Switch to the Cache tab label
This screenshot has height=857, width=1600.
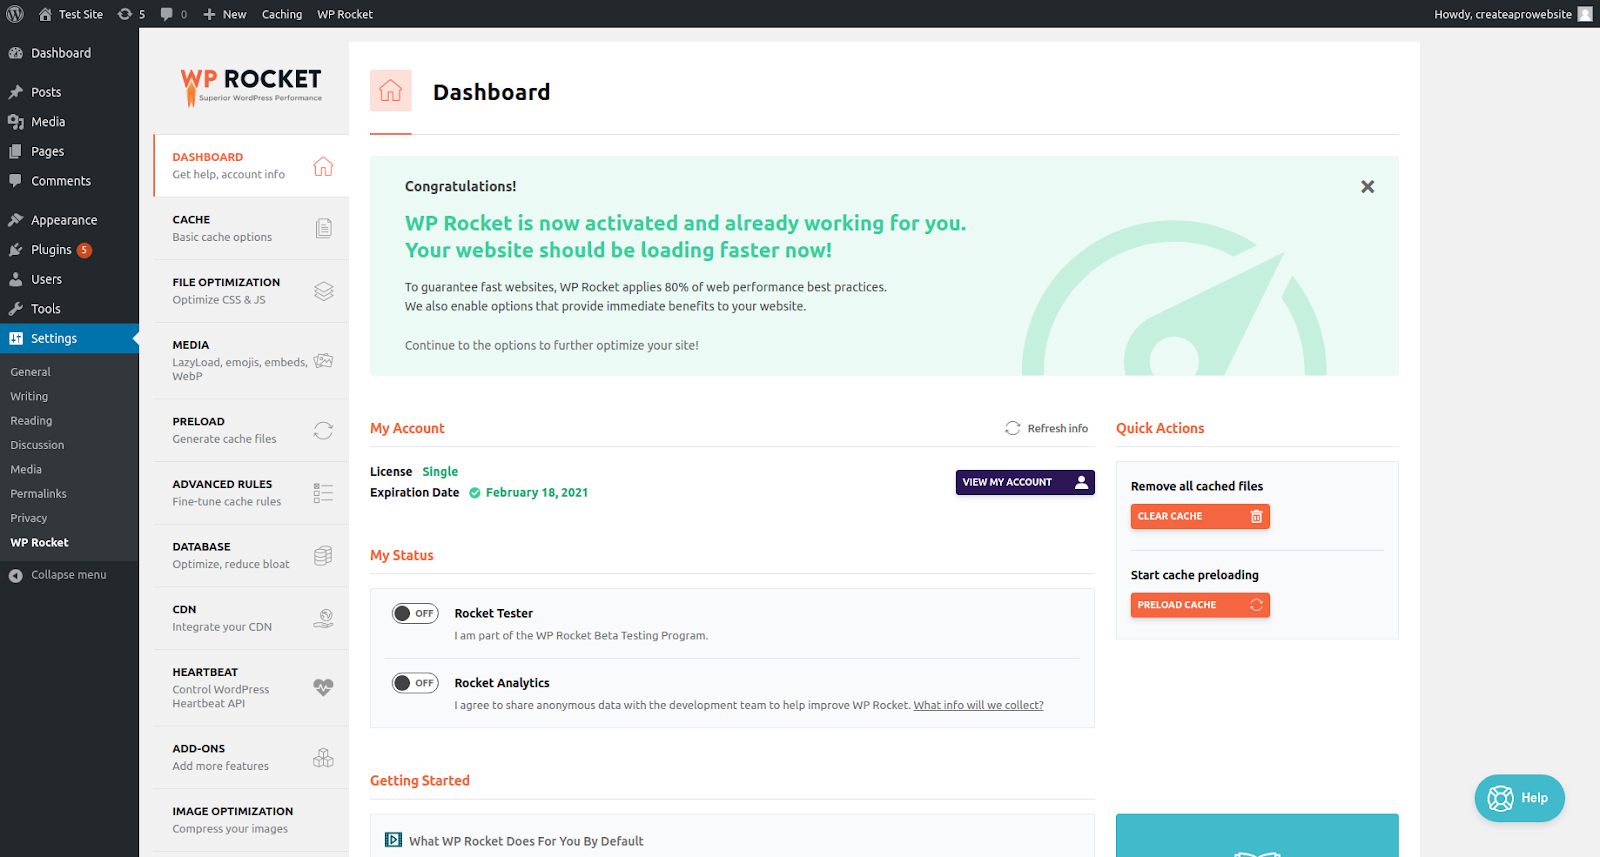(x=191, y=220)
